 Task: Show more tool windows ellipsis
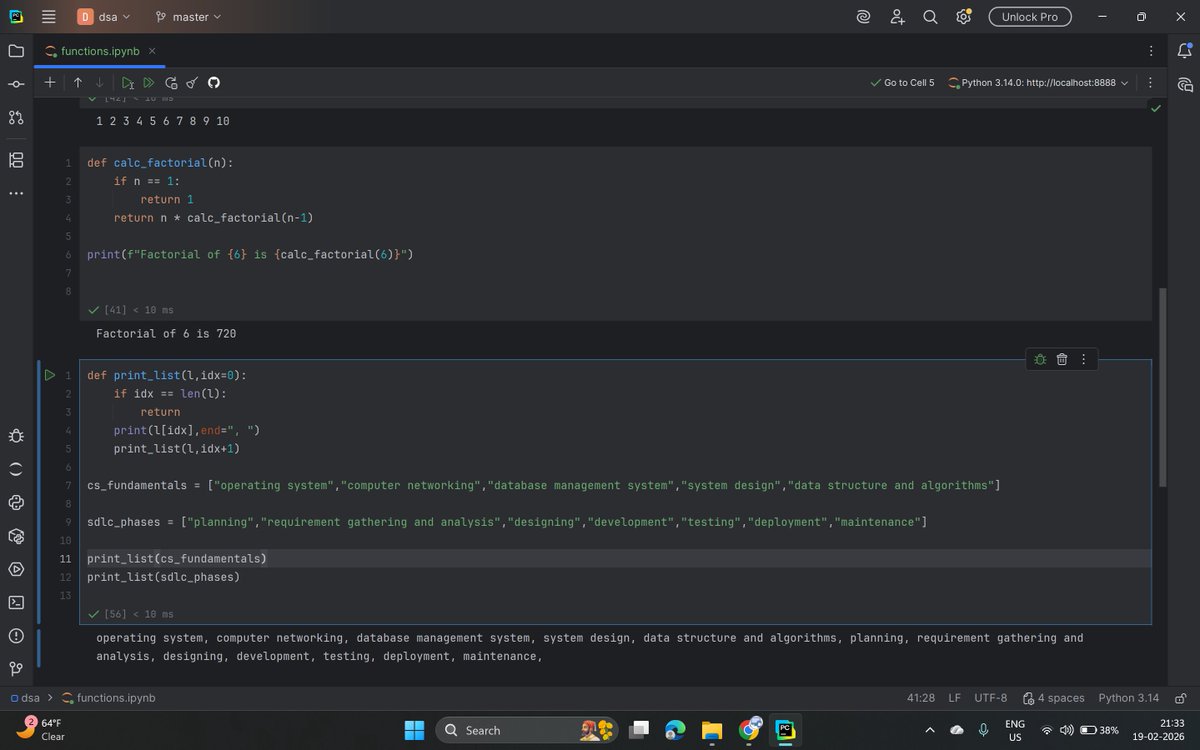click(15, 193)
